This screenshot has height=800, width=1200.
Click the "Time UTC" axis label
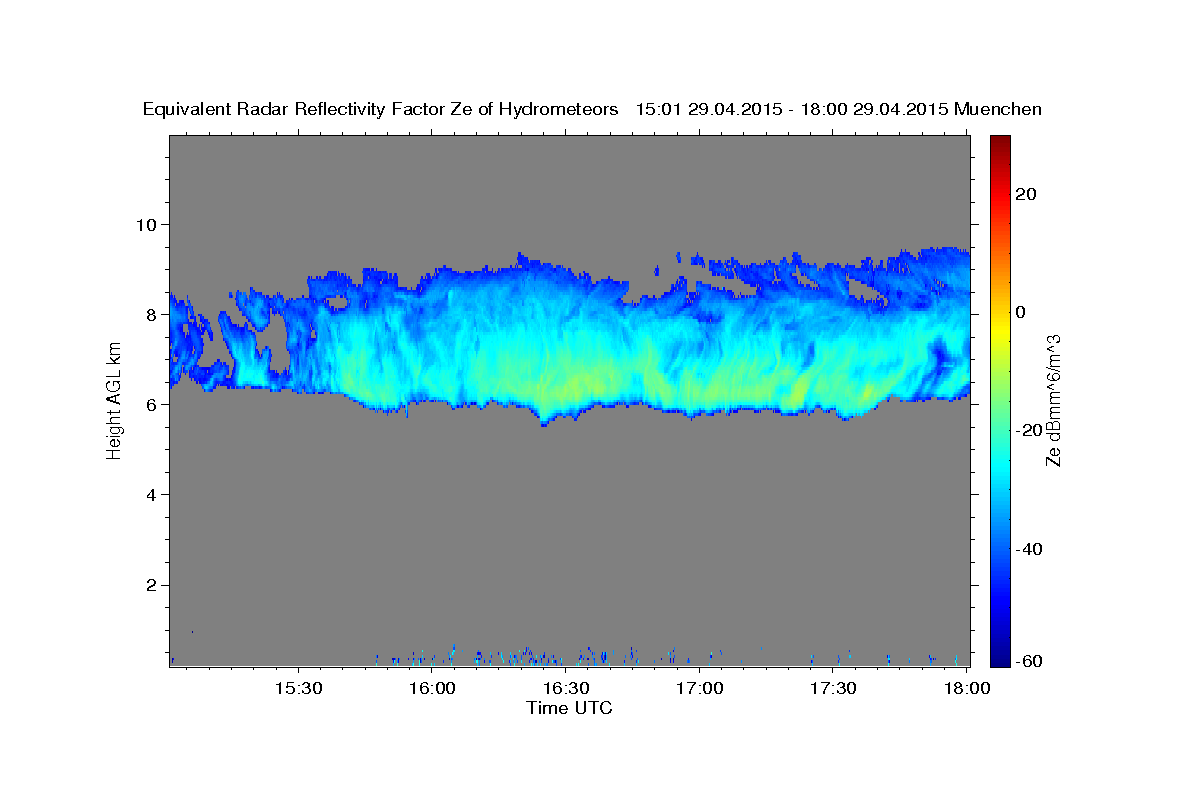click(569, 708)
